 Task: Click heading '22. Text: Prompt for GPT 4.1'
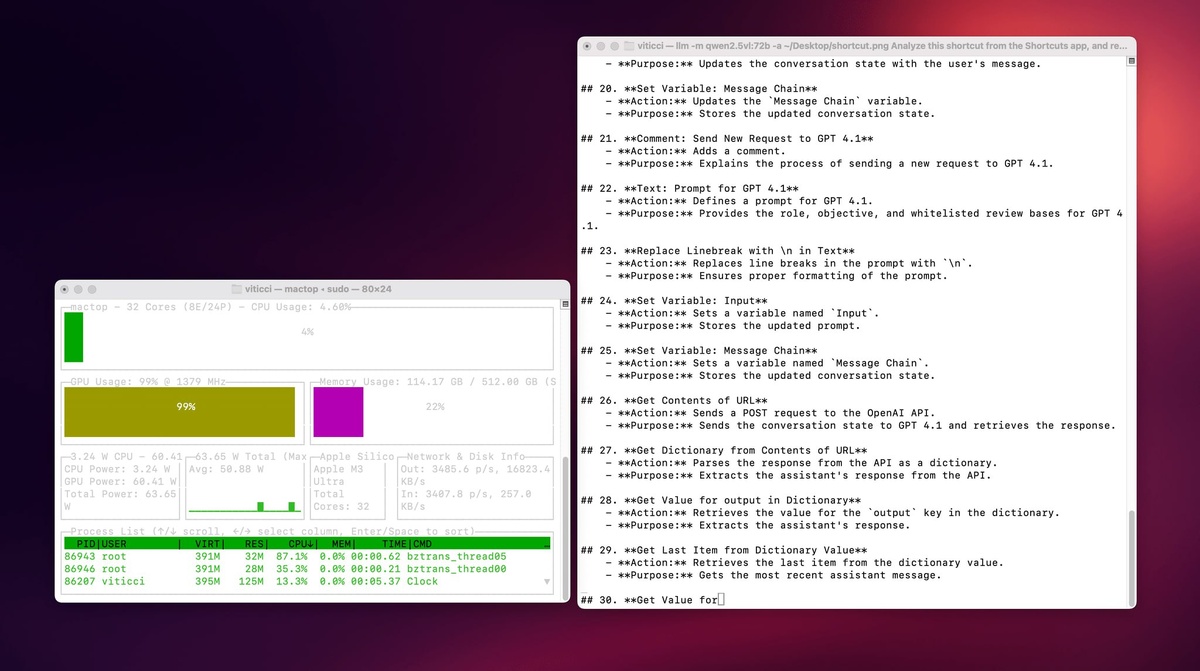click(x=689, y=188)
